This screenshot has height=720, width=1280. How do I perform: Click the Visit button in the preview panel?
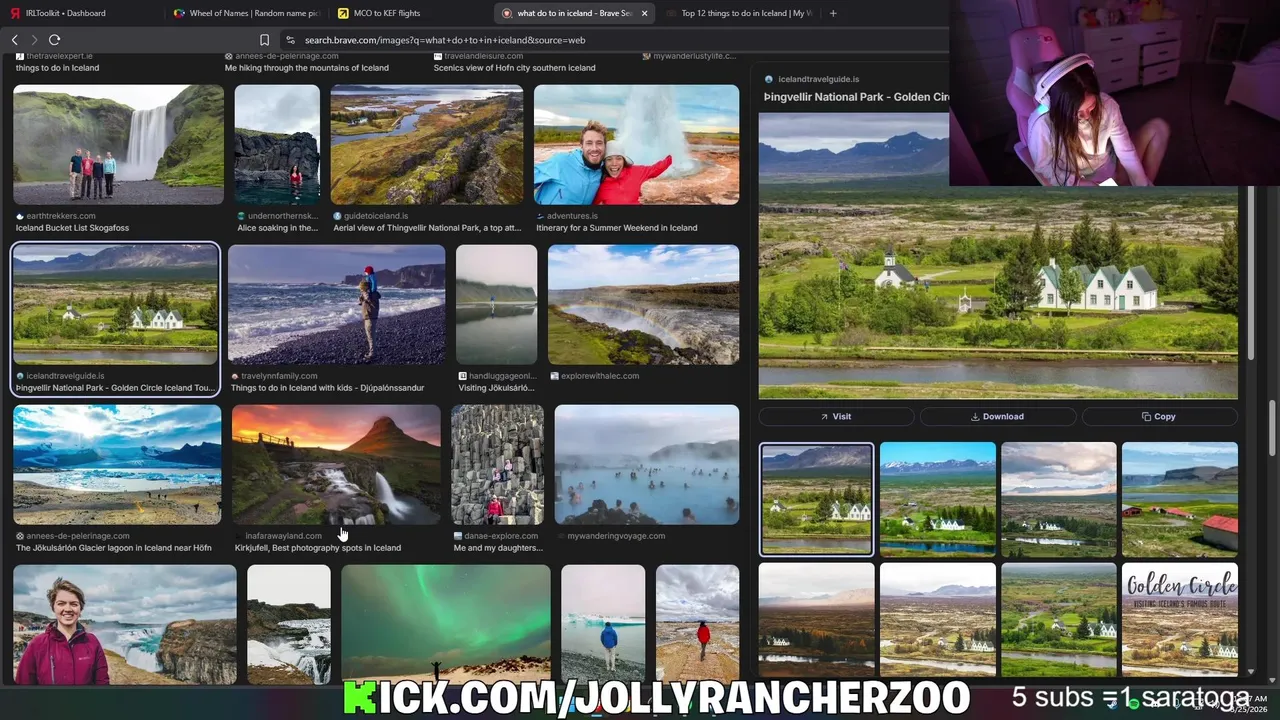pos(836,416)
